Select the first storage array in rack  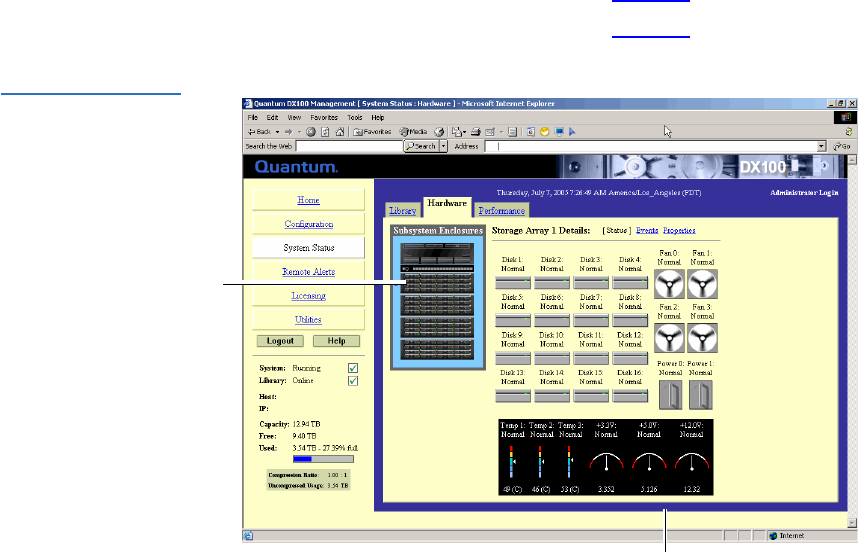437,283
